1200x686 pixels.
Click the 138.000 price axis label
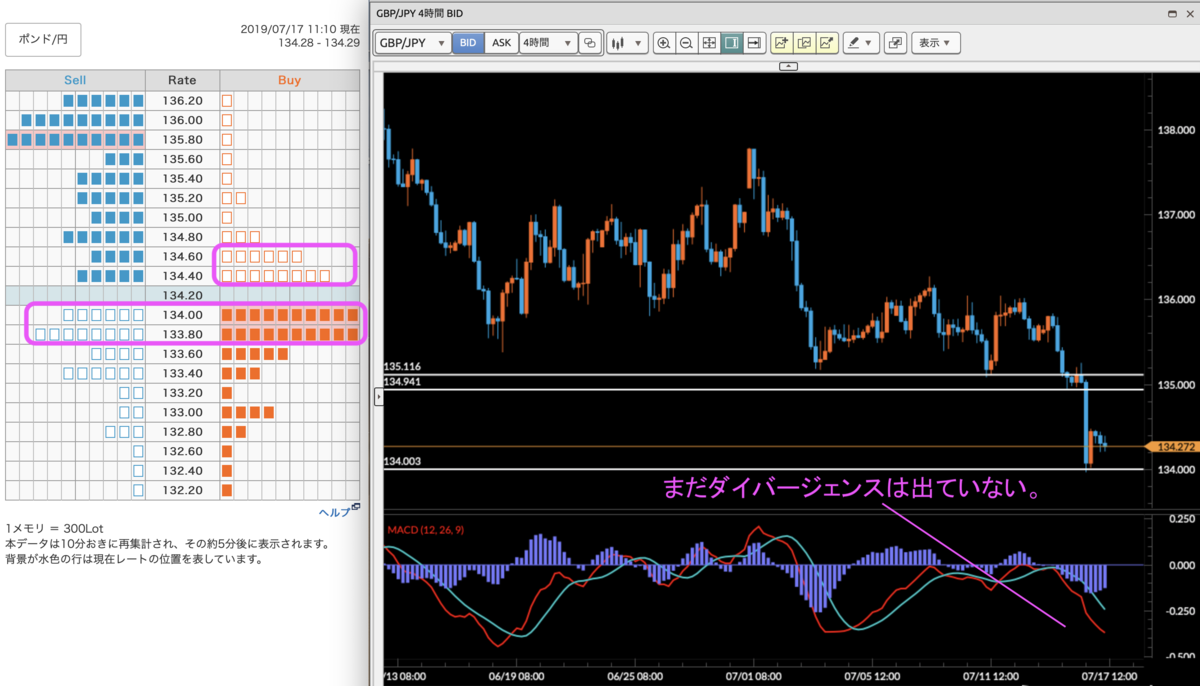(x=1176, y=129)
